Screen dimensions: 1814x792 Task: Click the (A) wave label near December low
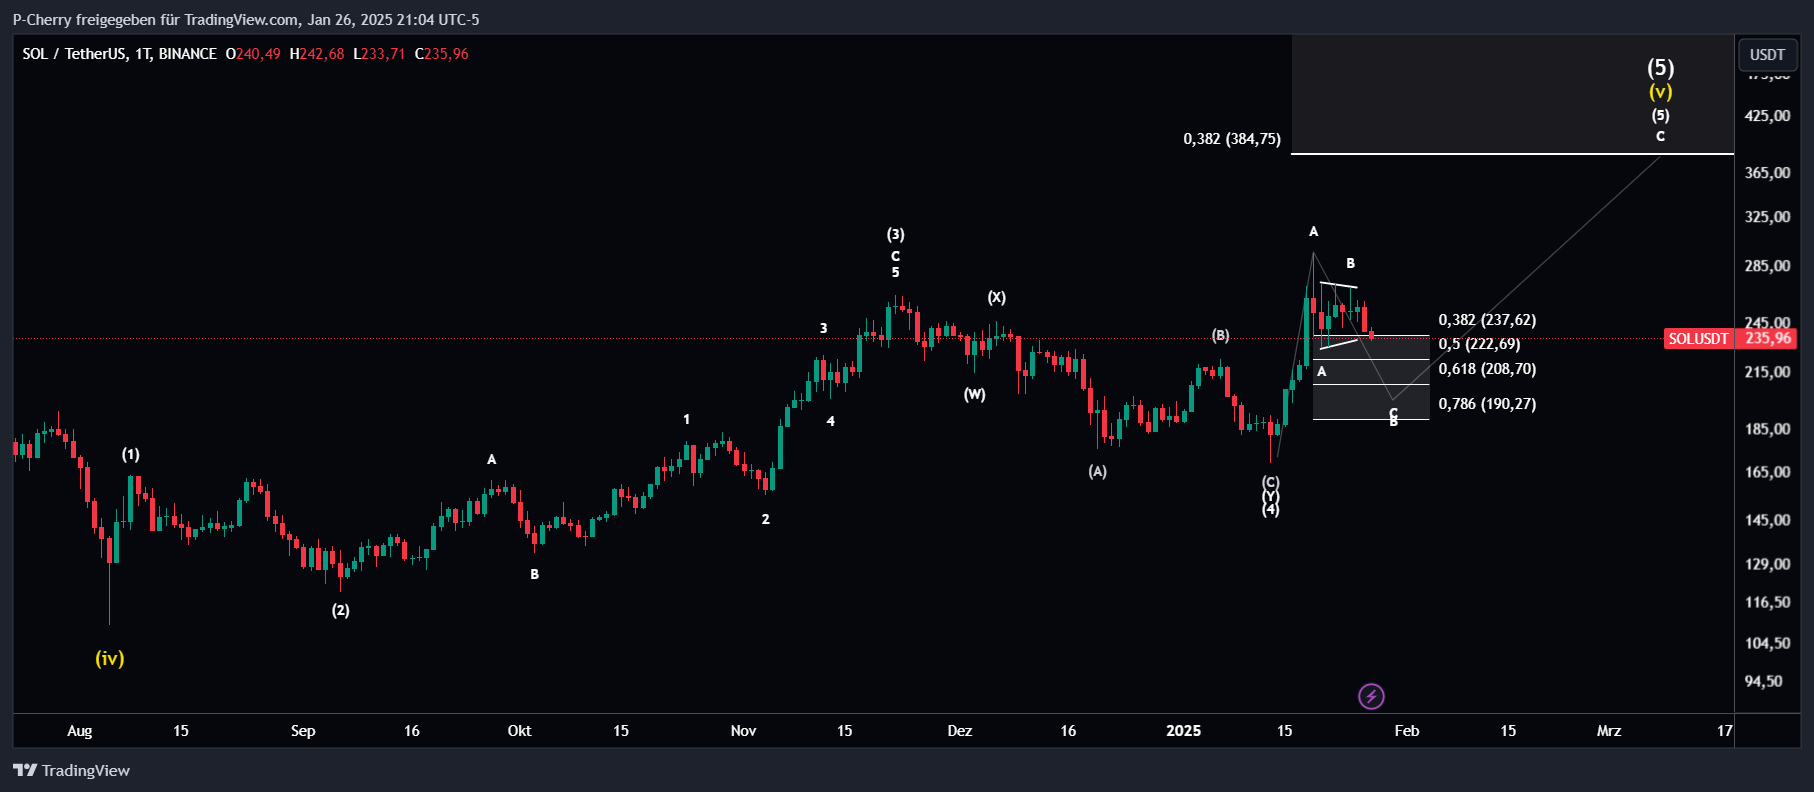[1097, 471]
